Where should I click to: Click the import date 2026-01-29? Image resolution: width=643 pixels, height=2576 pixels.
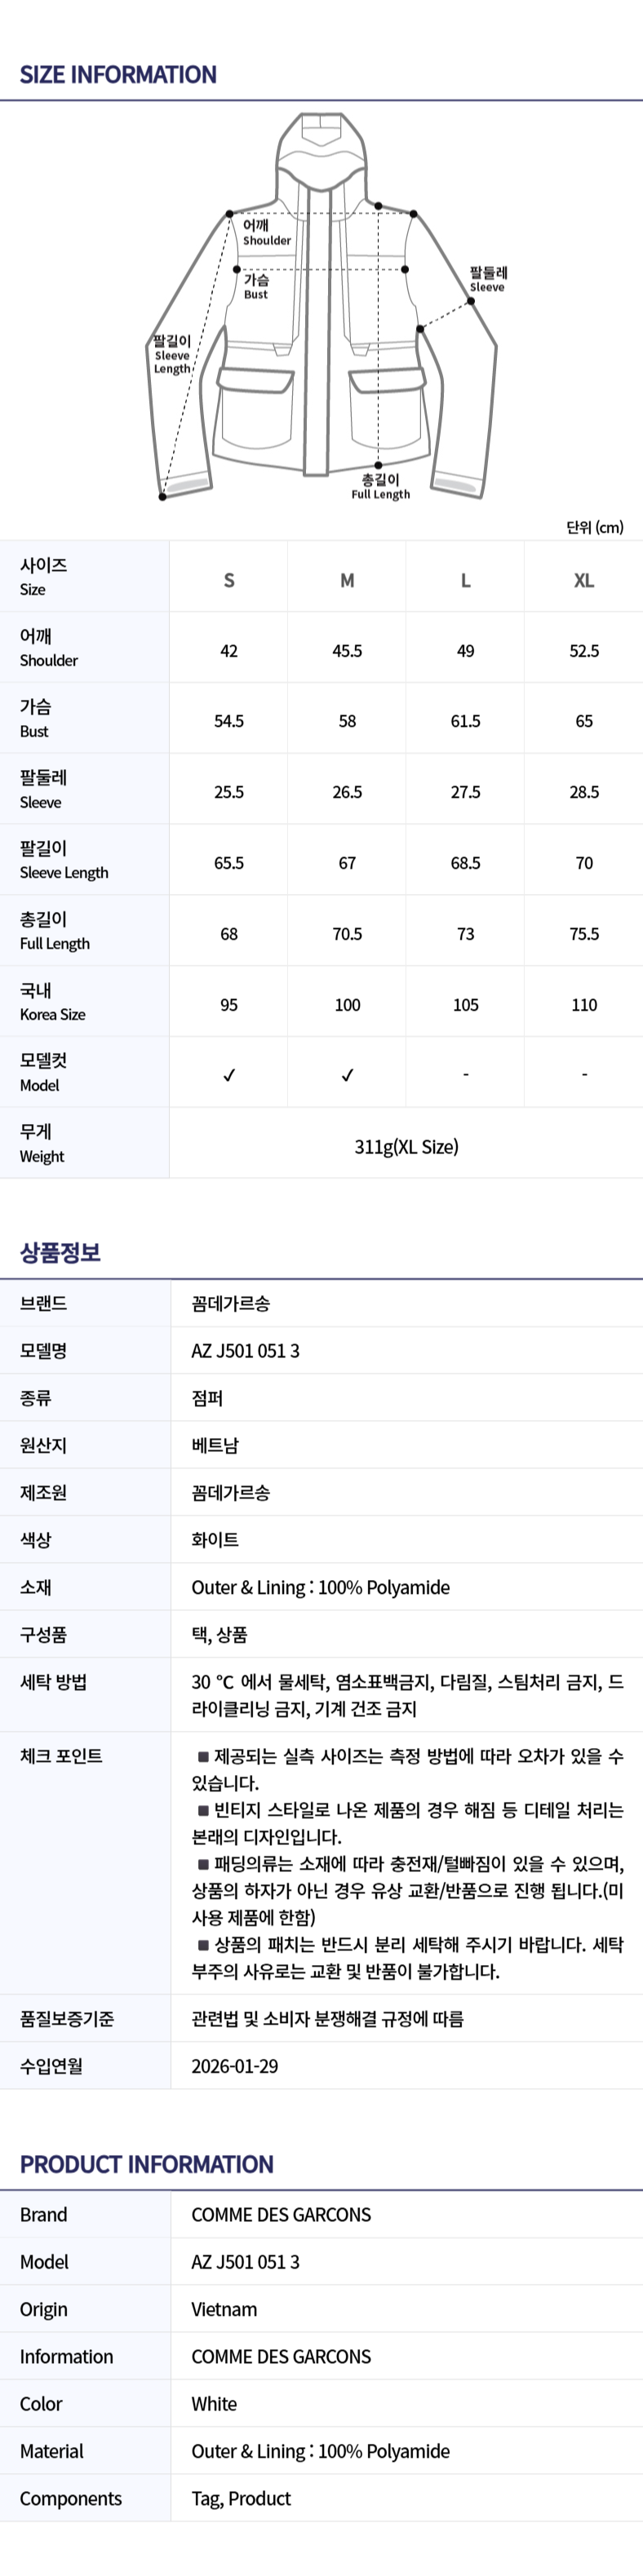pos(235,2066)
